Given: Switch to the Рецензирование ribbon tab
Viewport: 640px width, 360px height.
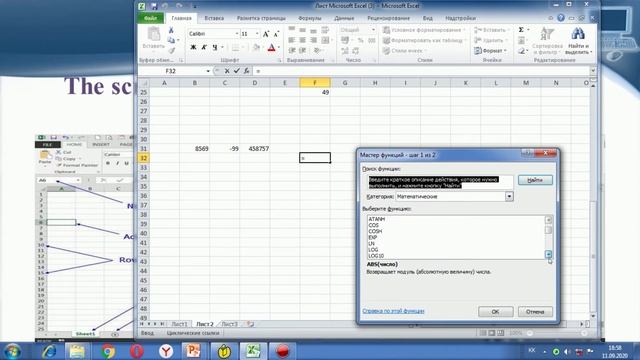Looking at the screenshot, I should [x=388, y=18].
